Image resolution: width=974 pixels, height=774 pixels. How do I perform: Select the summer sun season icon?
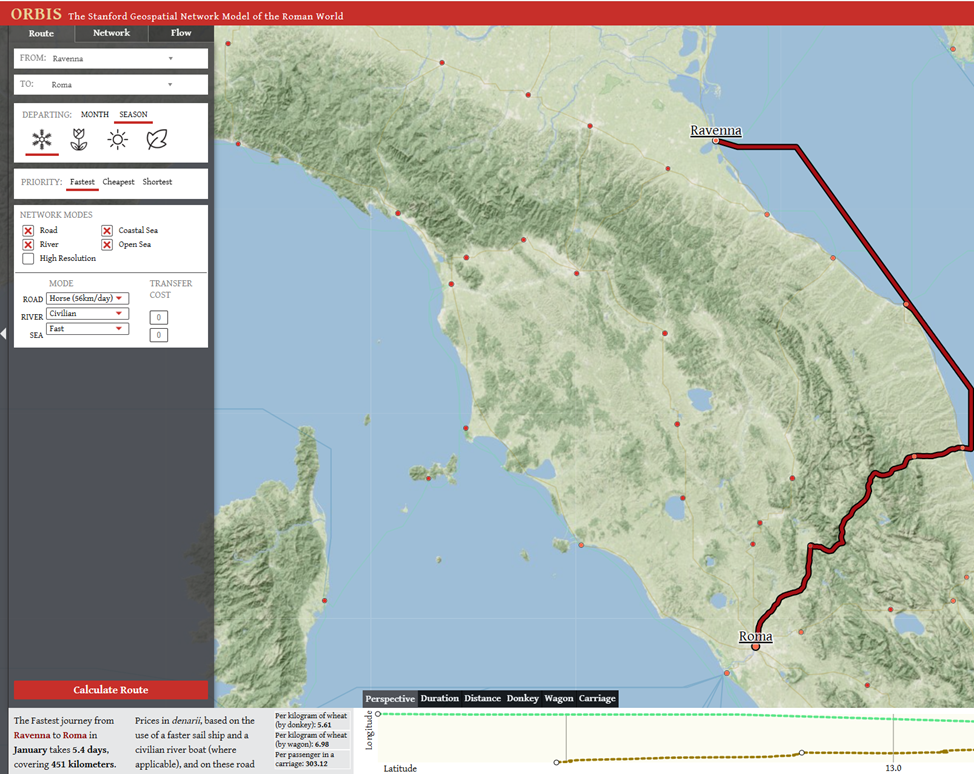118,140
